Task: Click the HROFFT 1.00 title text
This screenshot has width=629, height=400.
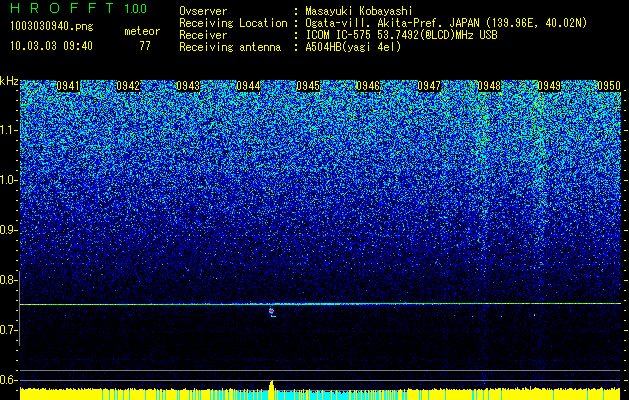Action: [x=79, y=8]
